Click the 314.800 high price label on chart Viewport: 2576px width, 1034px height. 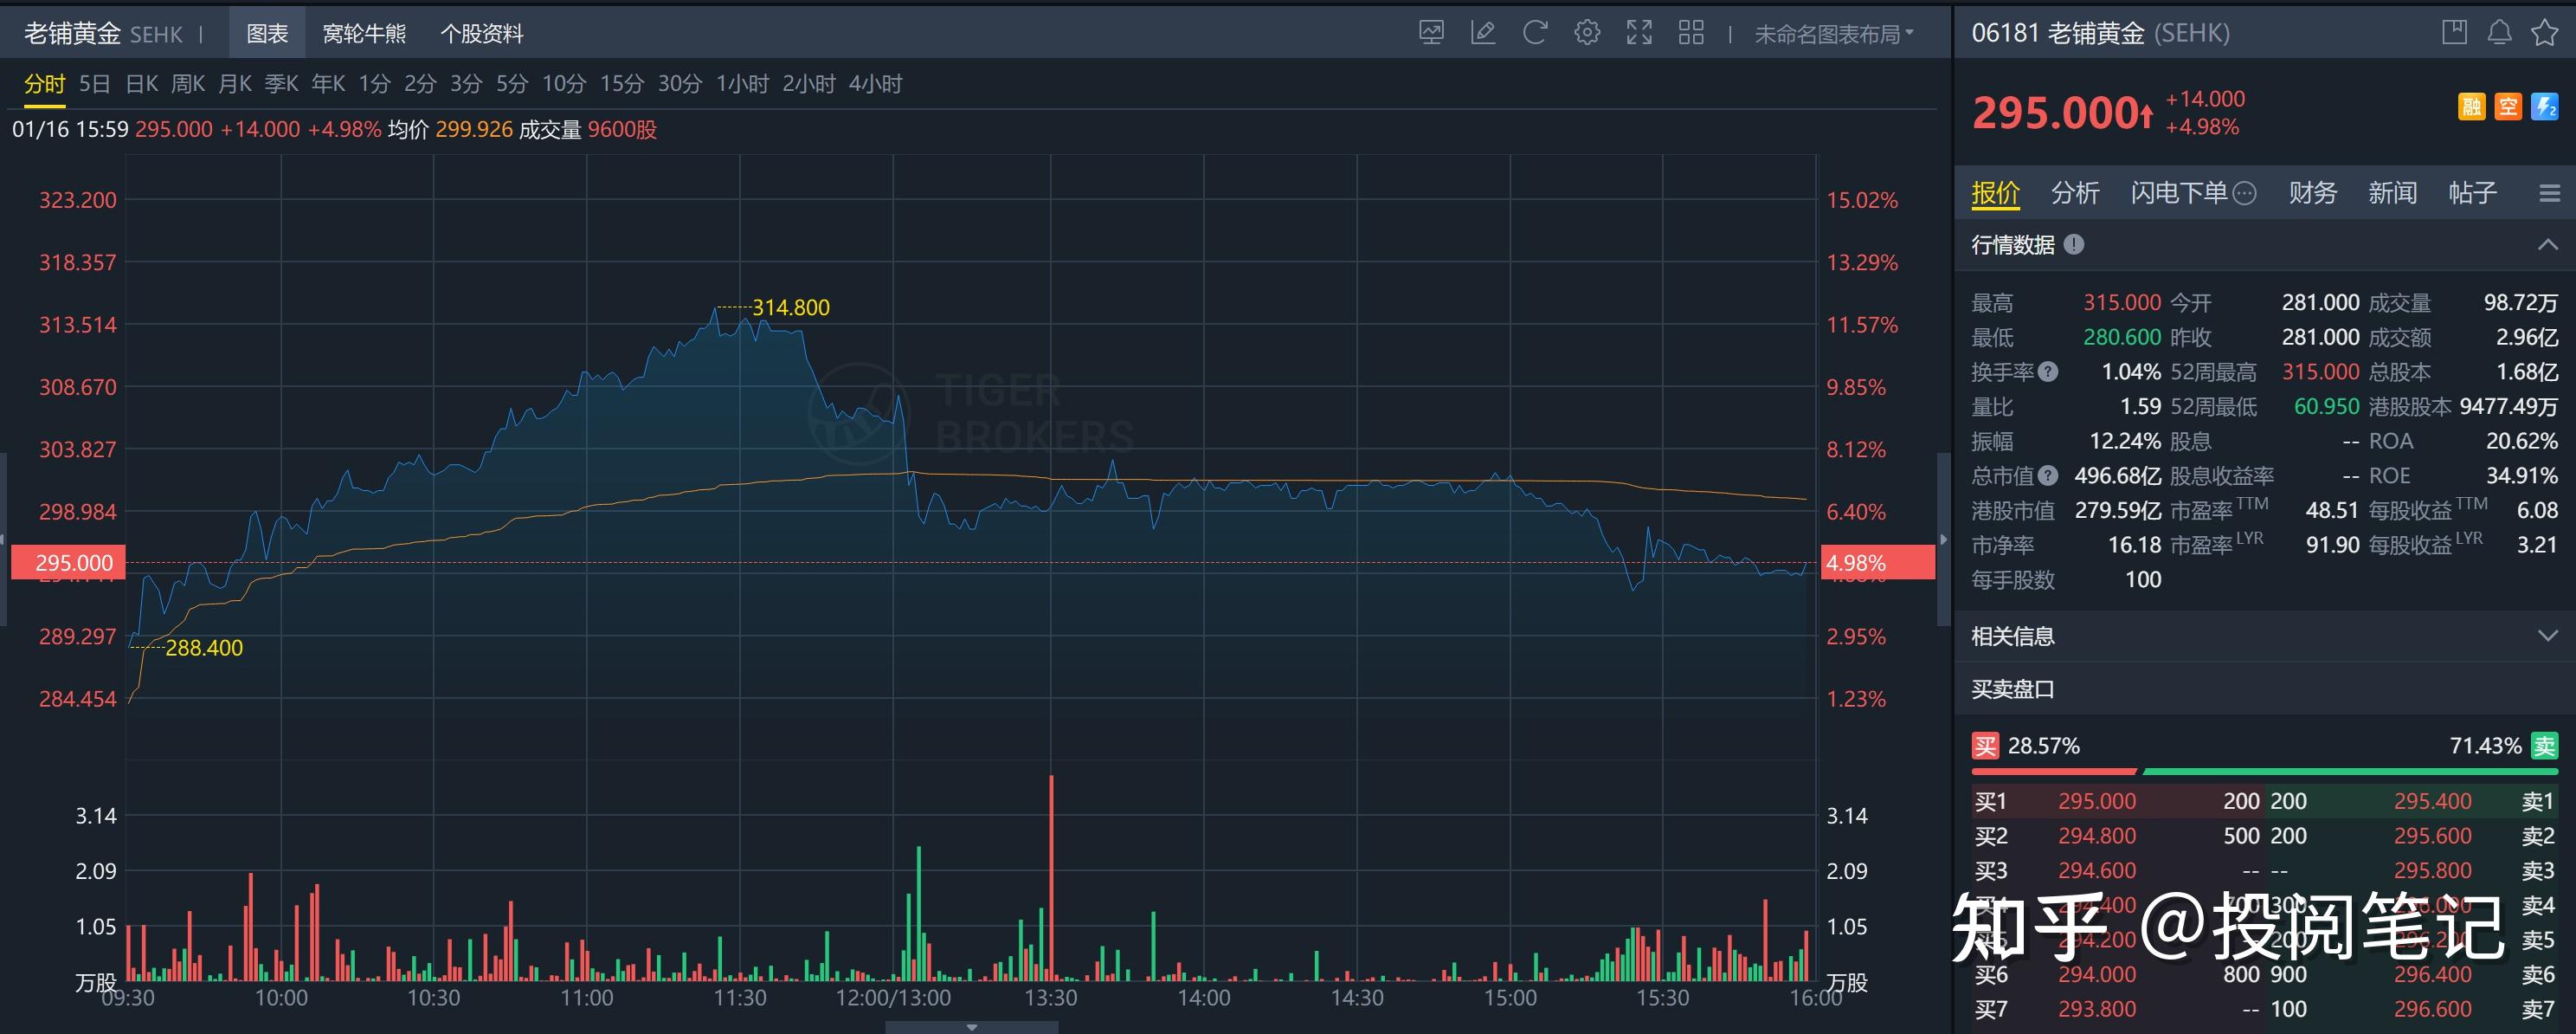791,307
